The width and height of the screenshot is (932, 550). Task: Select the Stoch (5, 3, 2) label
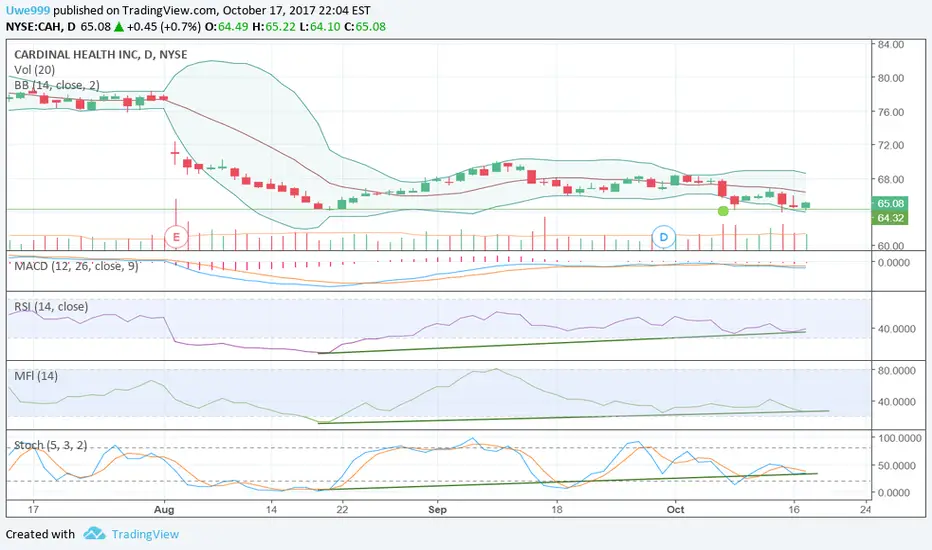pyautogui.click(x=51, y=445)
